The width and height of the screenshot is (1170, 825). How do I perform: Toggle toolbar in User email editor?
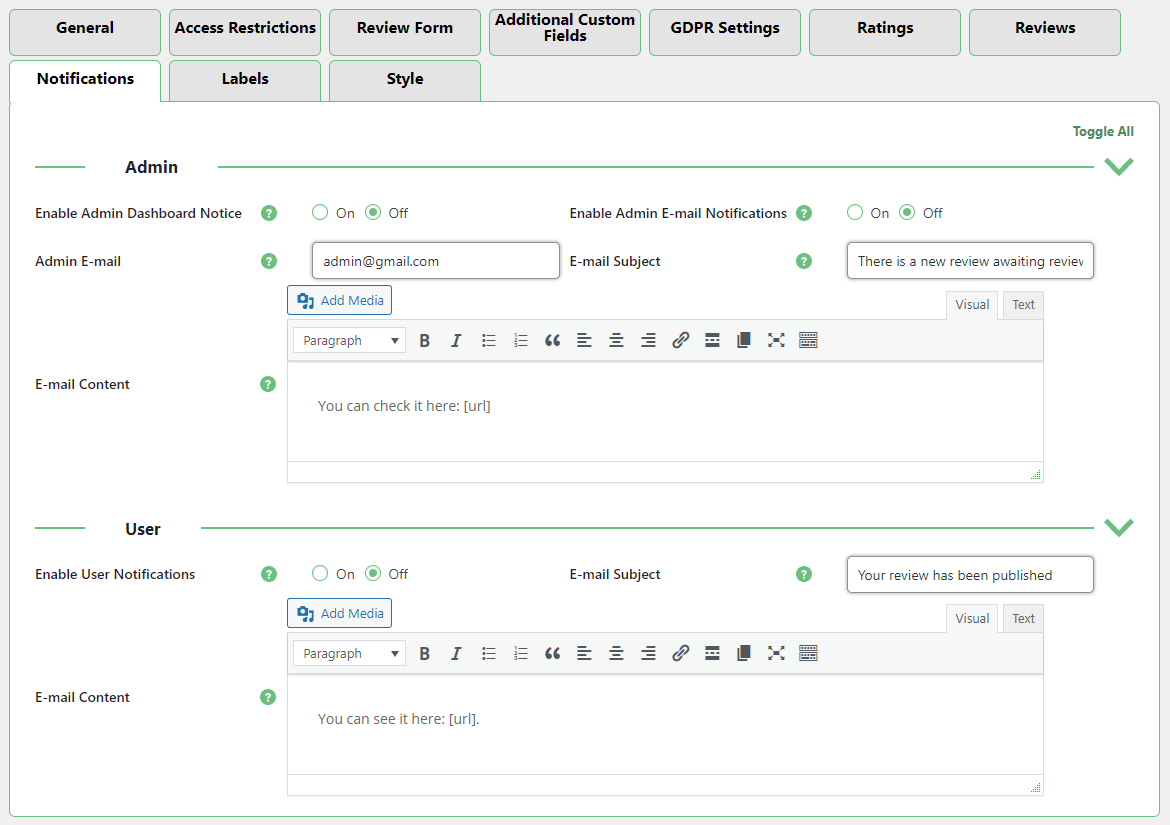point(808,653)
